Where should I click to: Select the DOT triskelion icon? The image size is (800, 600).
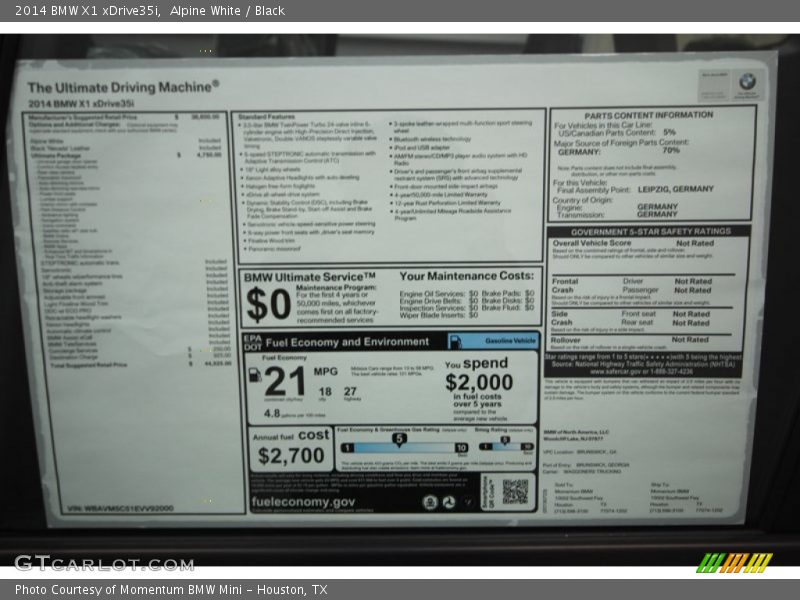449,501
